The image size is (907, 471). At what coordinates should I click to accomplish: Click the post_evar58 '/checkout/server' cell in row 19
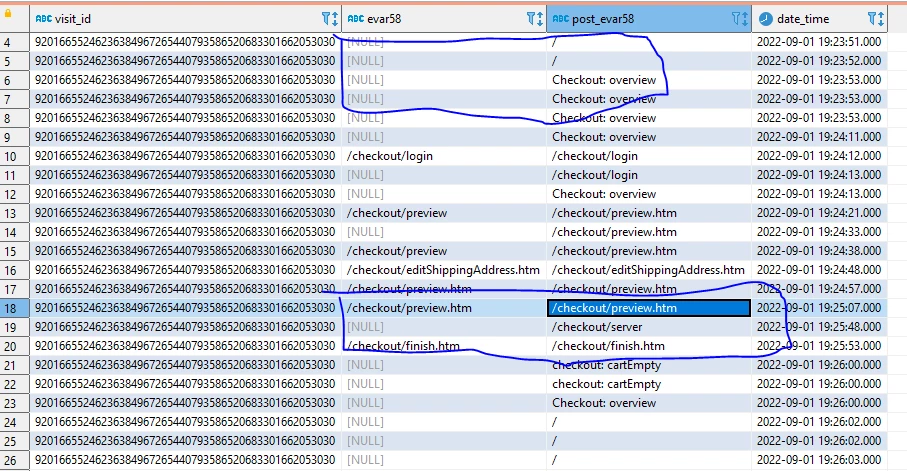649,327
